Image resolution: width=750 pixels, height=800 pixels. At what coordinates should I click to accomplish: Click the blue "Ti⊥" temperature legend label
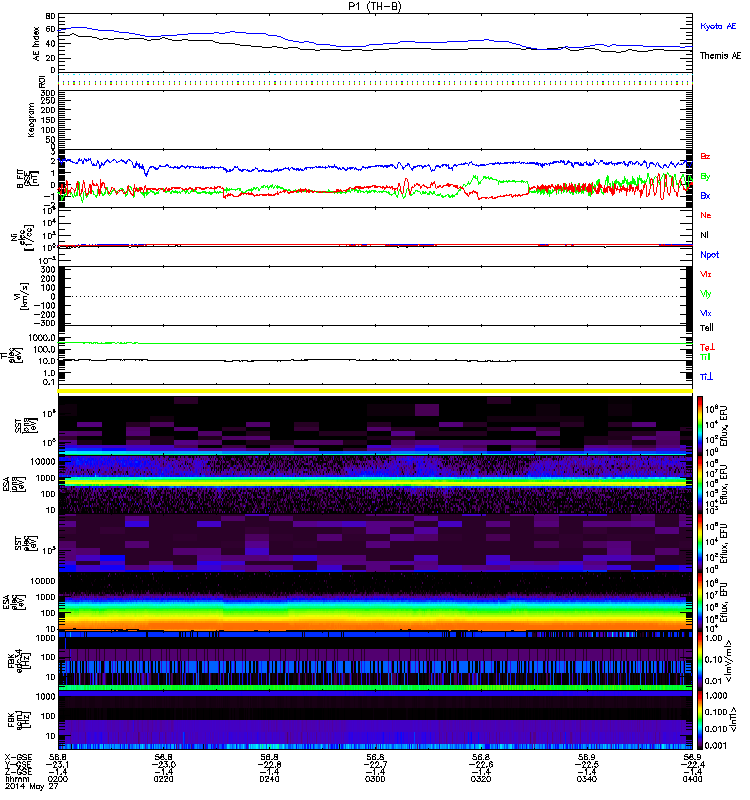tap(706, 377)
